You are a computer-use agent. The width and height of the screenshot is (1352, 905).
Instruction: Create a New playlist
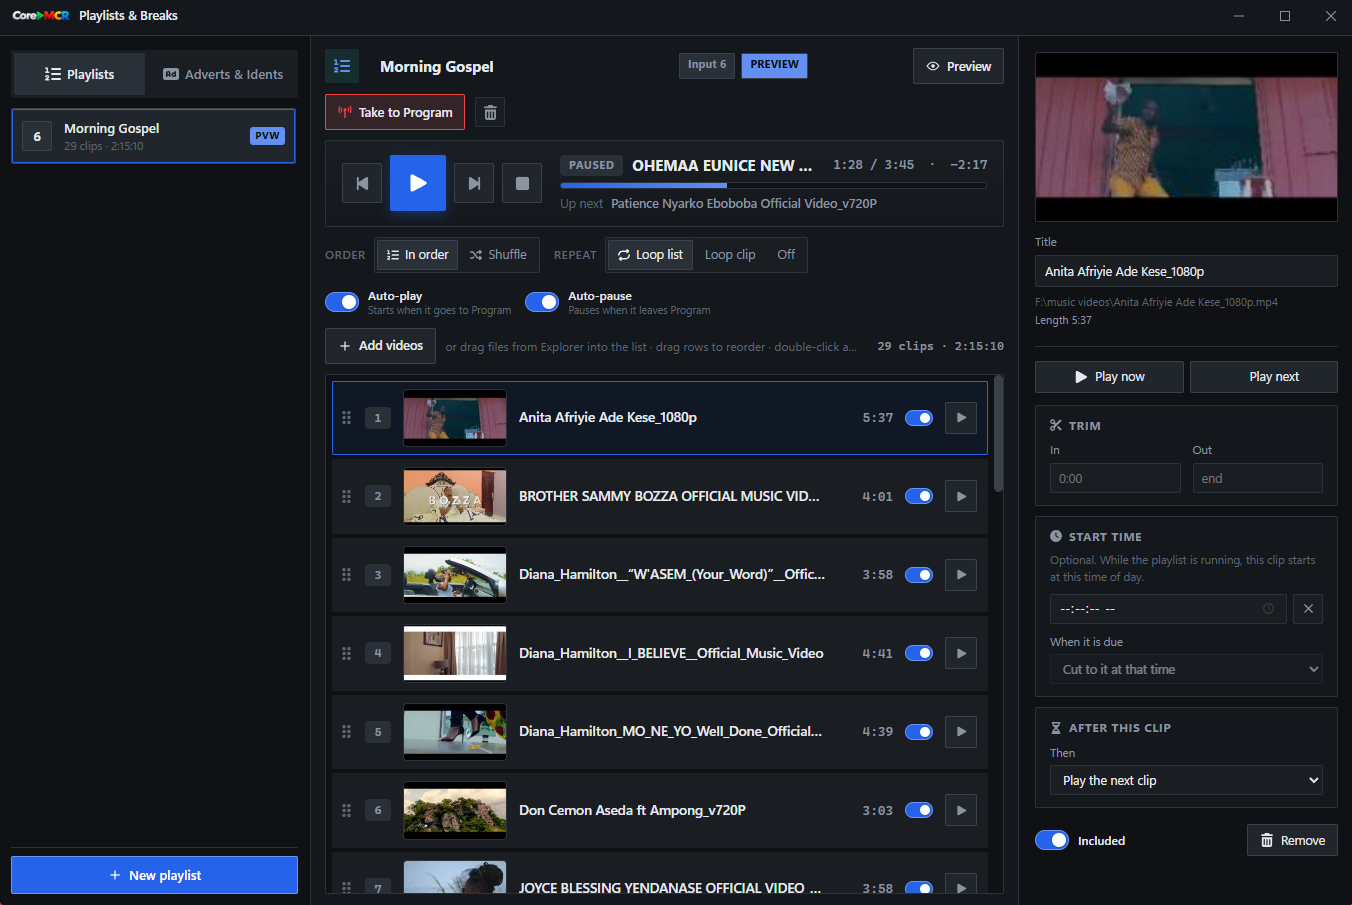pos(154,875)
